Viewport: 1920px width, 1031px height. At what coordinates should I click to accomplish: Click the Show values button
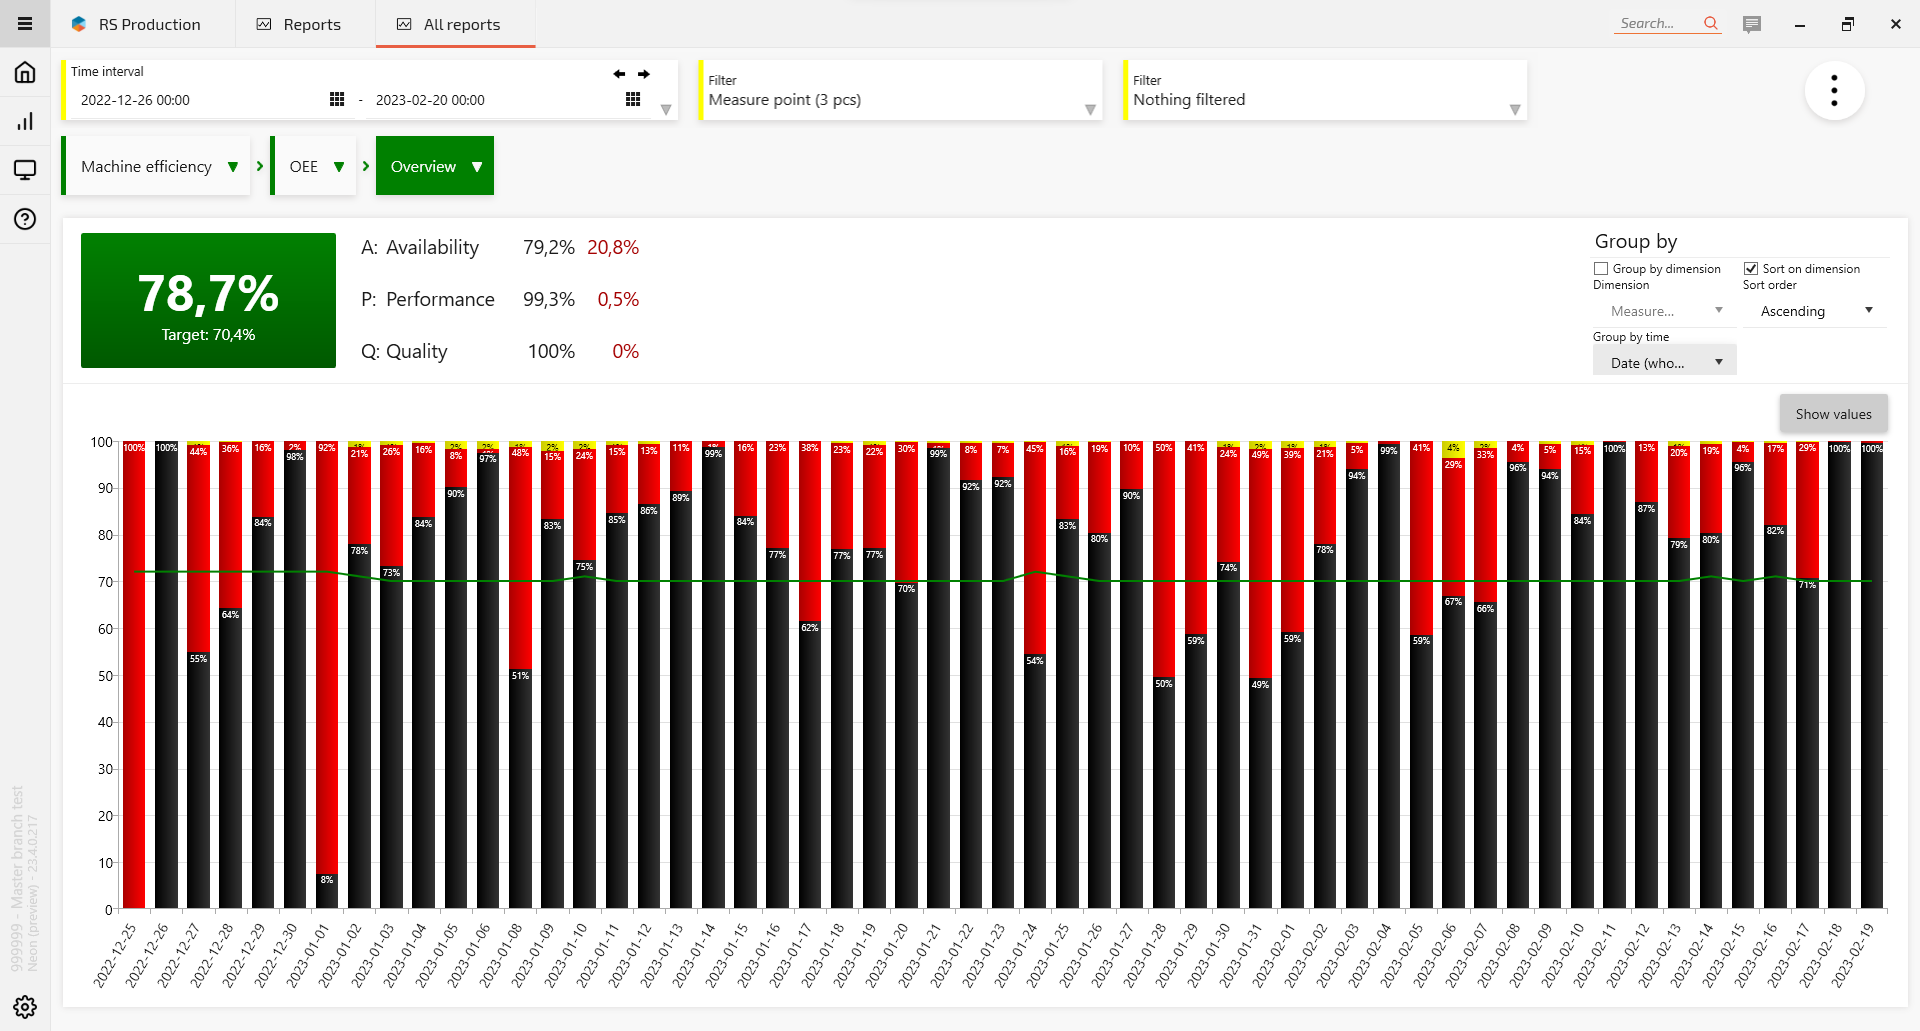pos(1833,414)
